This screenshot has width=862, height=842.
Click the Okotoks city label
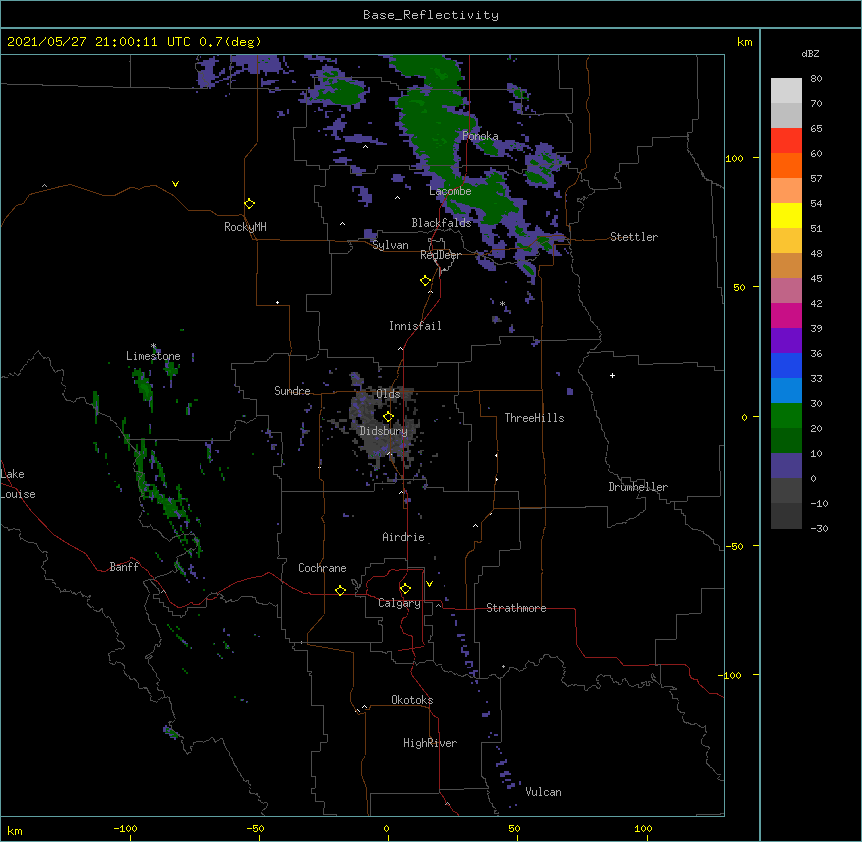coord(412,700)
